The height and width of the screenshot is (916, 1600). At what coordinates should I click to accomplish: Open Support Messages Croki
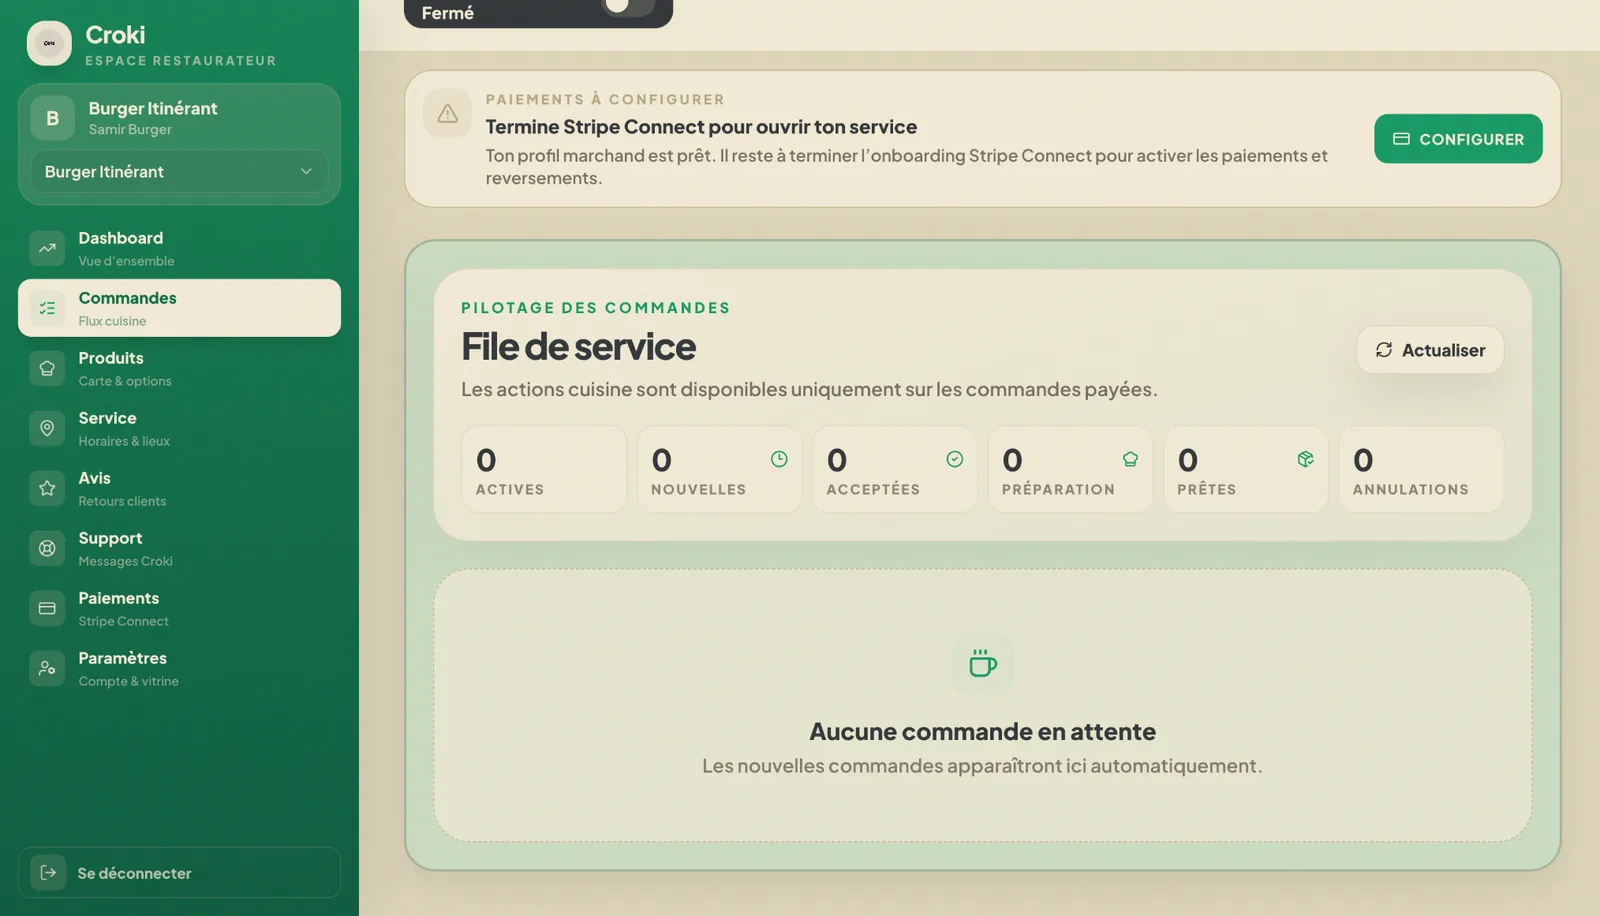pyautogui.click(x=179, y=548)
